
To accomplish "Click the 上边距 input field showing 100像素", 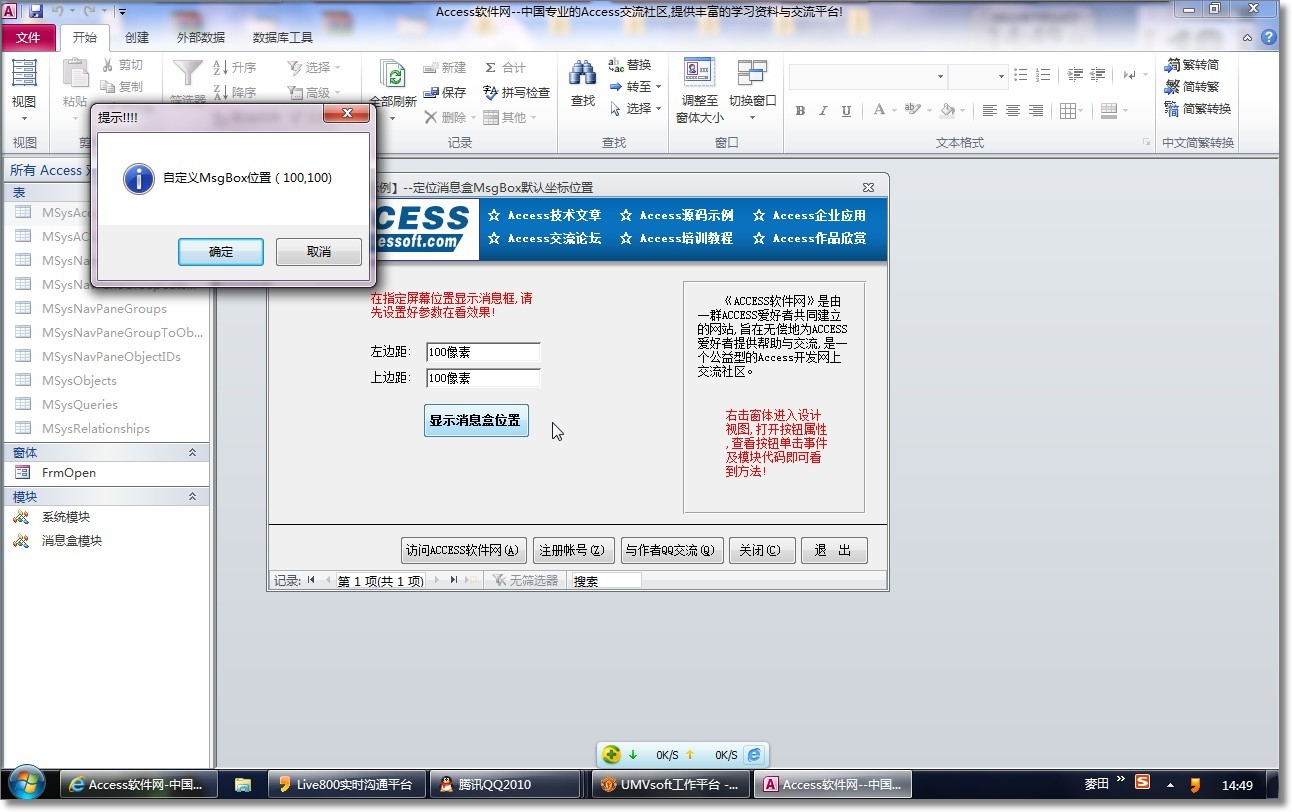I will (x=483, y=378).
